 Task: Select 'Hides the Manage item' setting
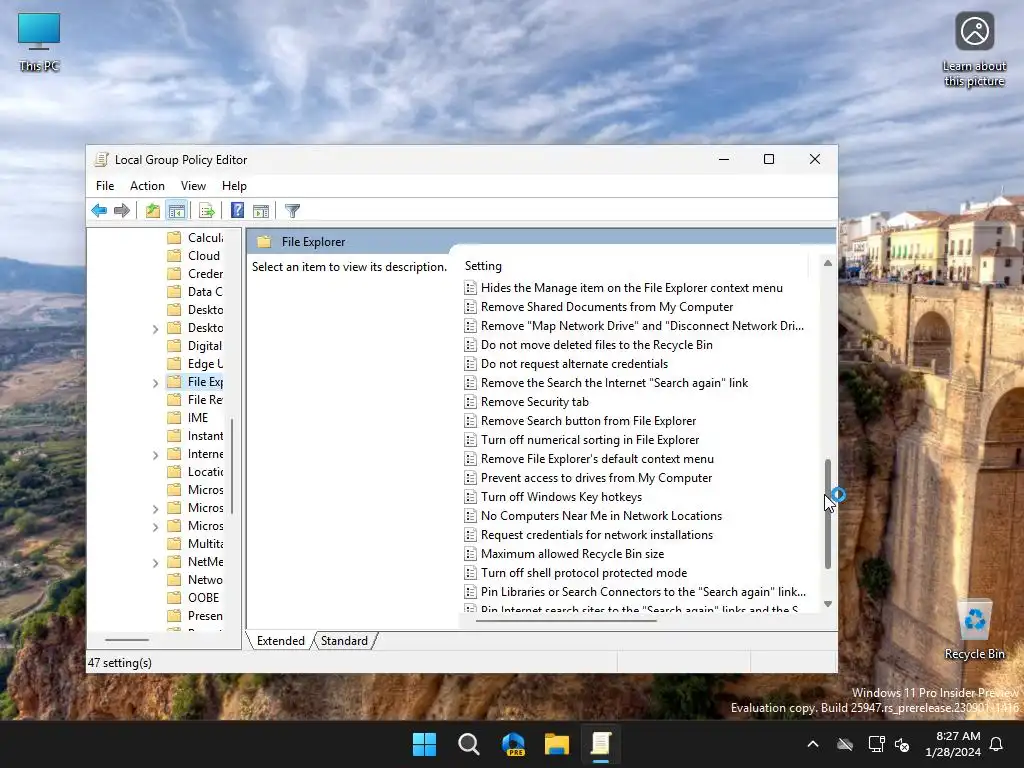tap(632, 288)
